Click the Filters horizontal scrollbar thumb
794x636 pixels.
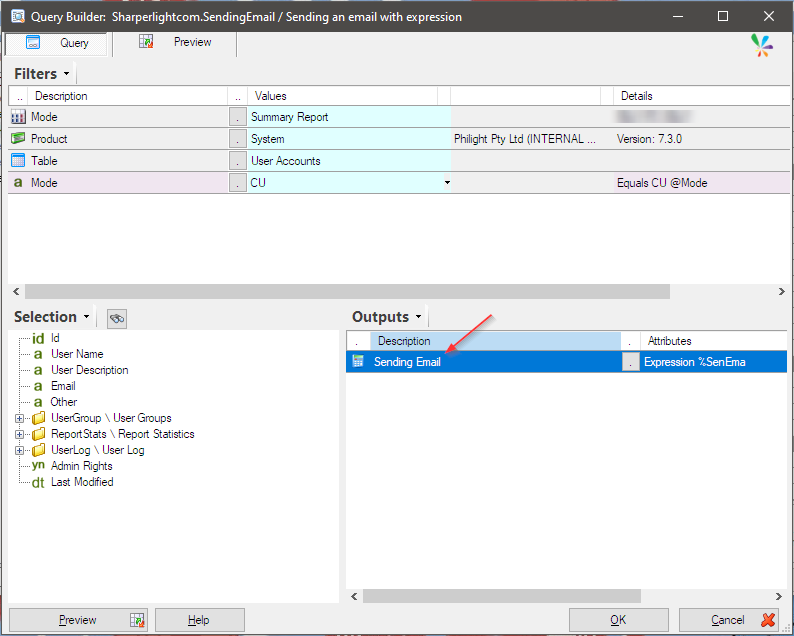point(347,291)
